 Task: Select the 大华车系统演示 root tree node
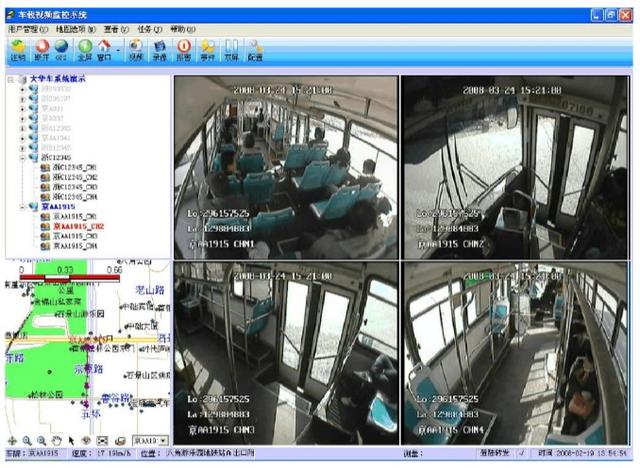(x=57, y=79)
